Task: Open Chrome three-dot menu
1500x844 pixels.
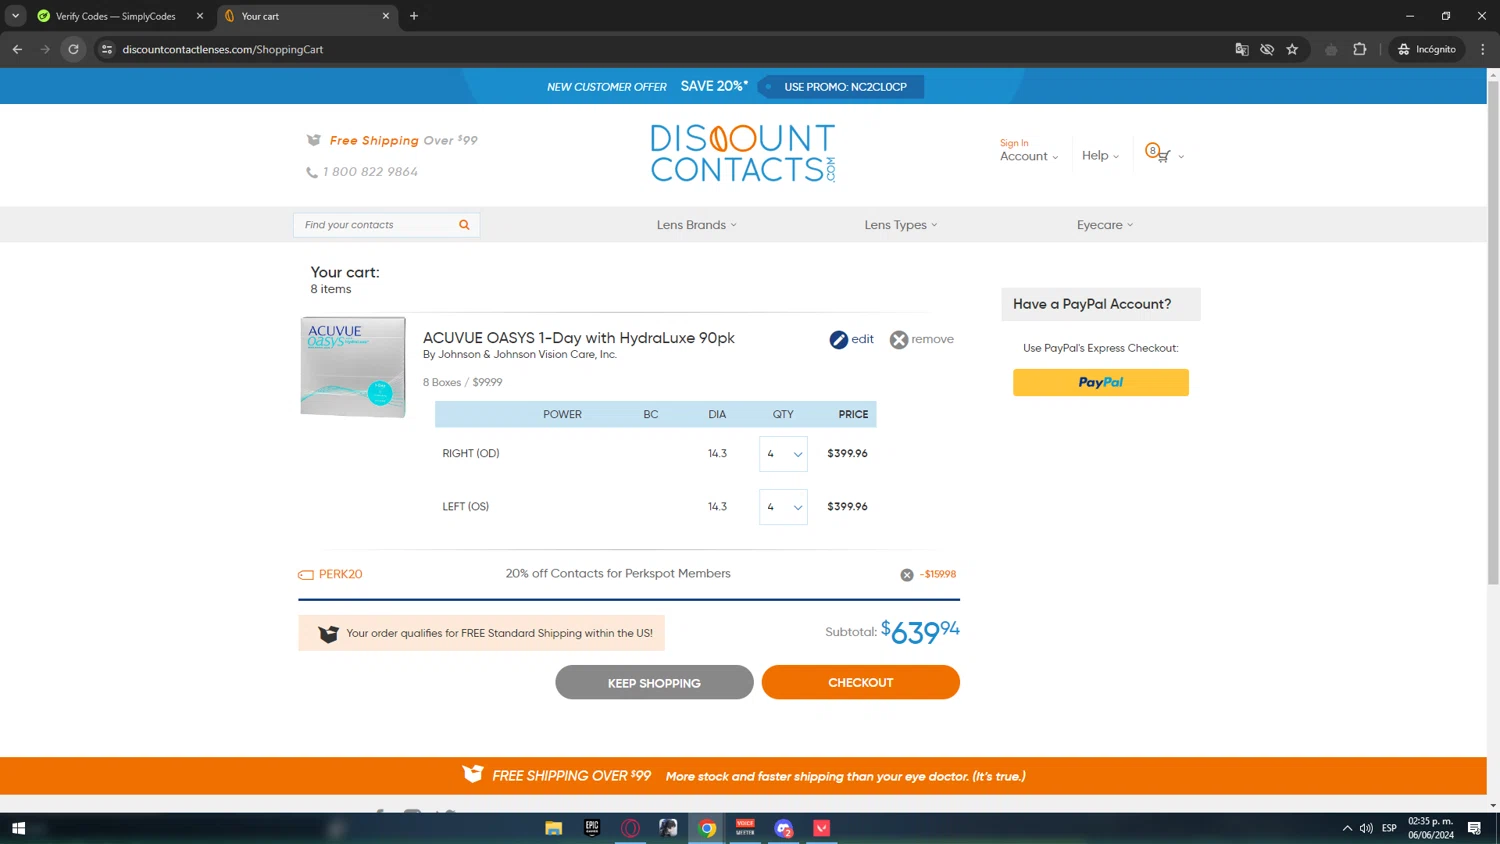Action: (x=1482, y=49)
